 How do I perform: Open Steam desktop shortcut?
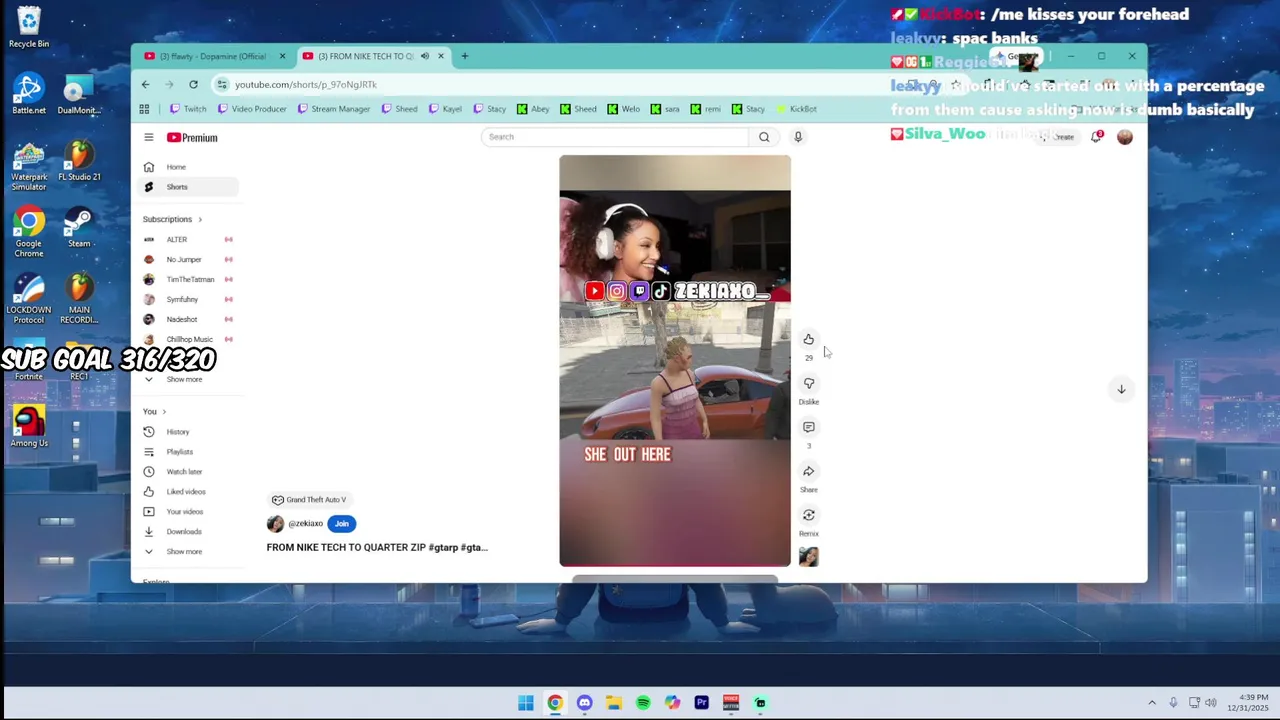pyautogui.click(x=79, y=227)
